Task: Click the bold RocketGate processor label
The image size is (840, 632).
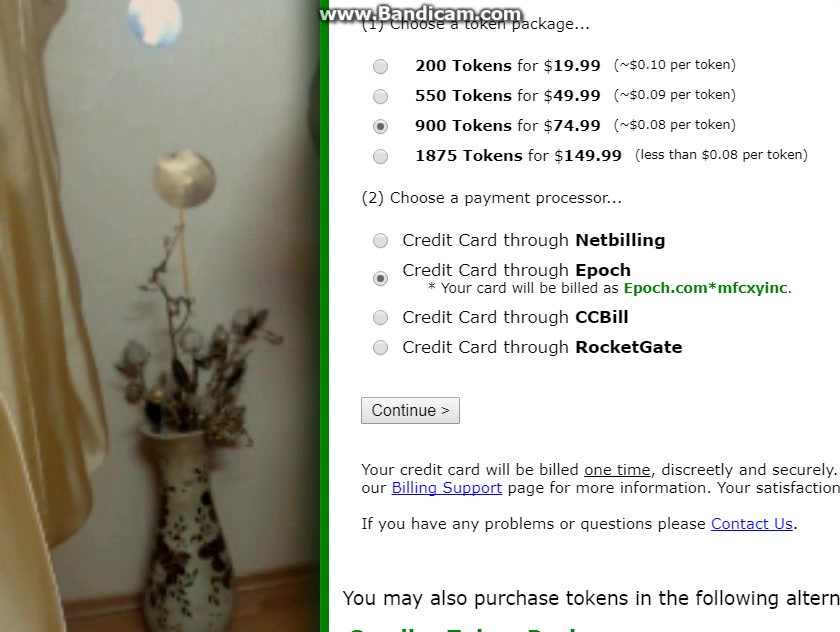Action: [629, 347]
